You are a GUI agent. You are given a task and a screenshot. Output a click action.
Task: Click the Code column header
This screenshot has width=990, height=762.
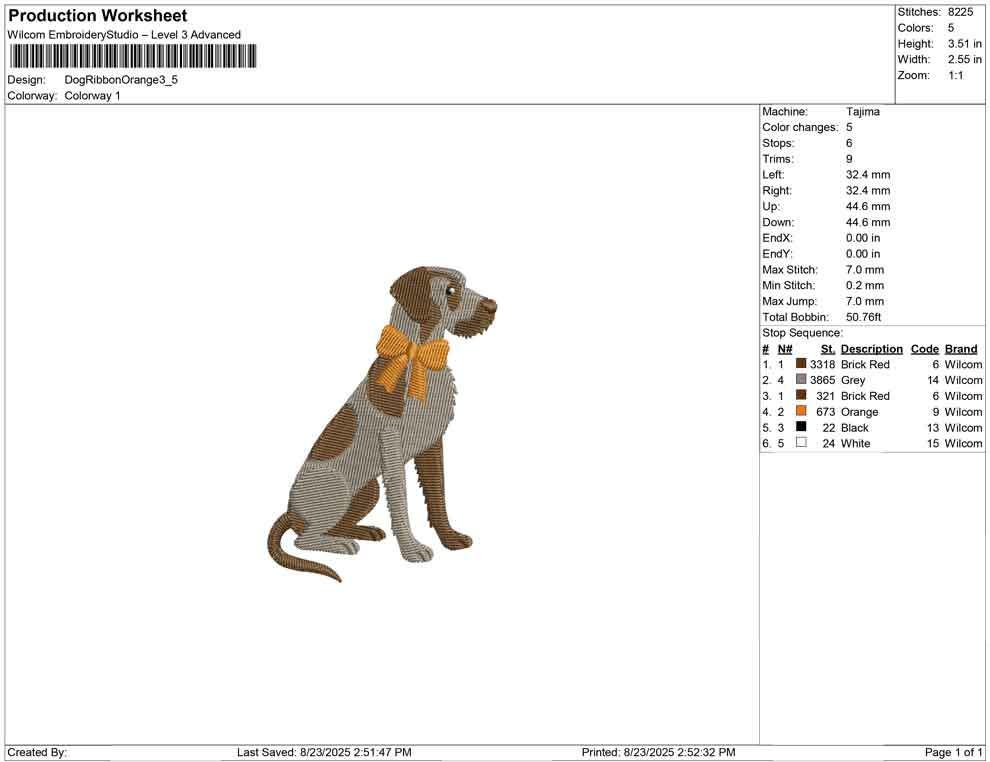point(924,348)
